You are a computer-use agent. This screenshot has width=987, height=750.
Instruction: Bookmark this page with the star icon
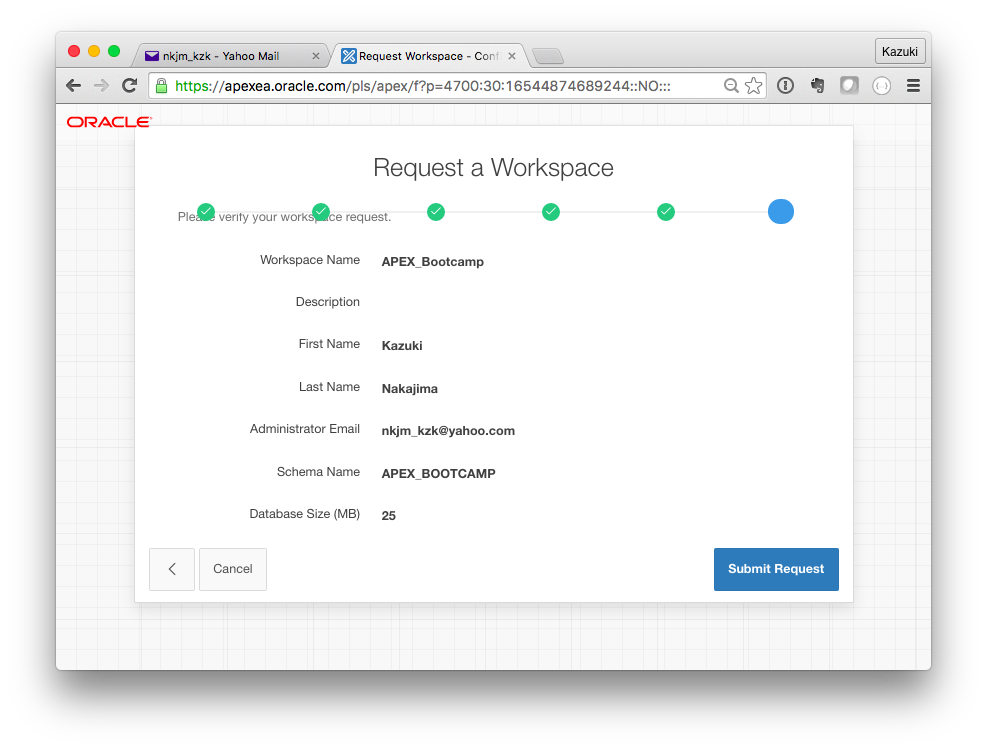[x=753, y=86]
